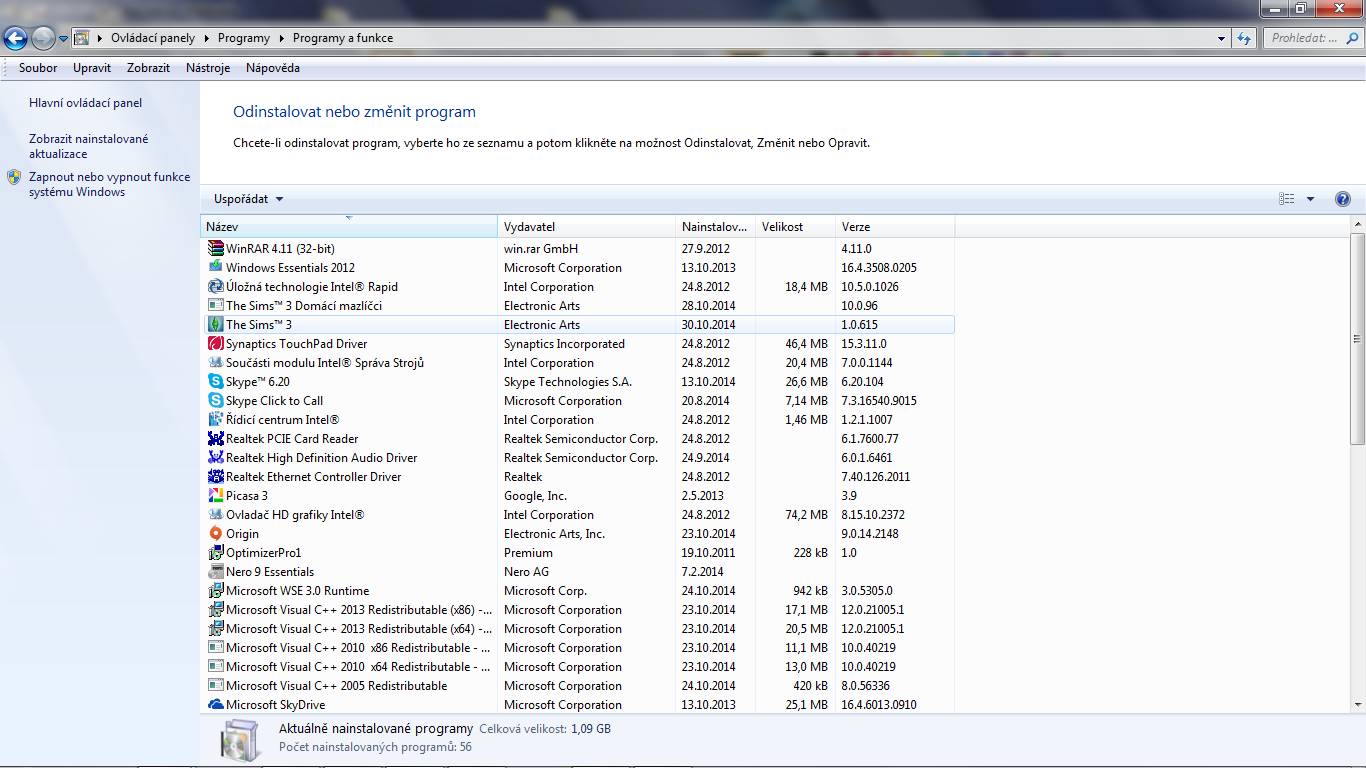The image size is (1366, 768).
Task: Open the recent pages dropdown arrow
Action: pos(63,39)
